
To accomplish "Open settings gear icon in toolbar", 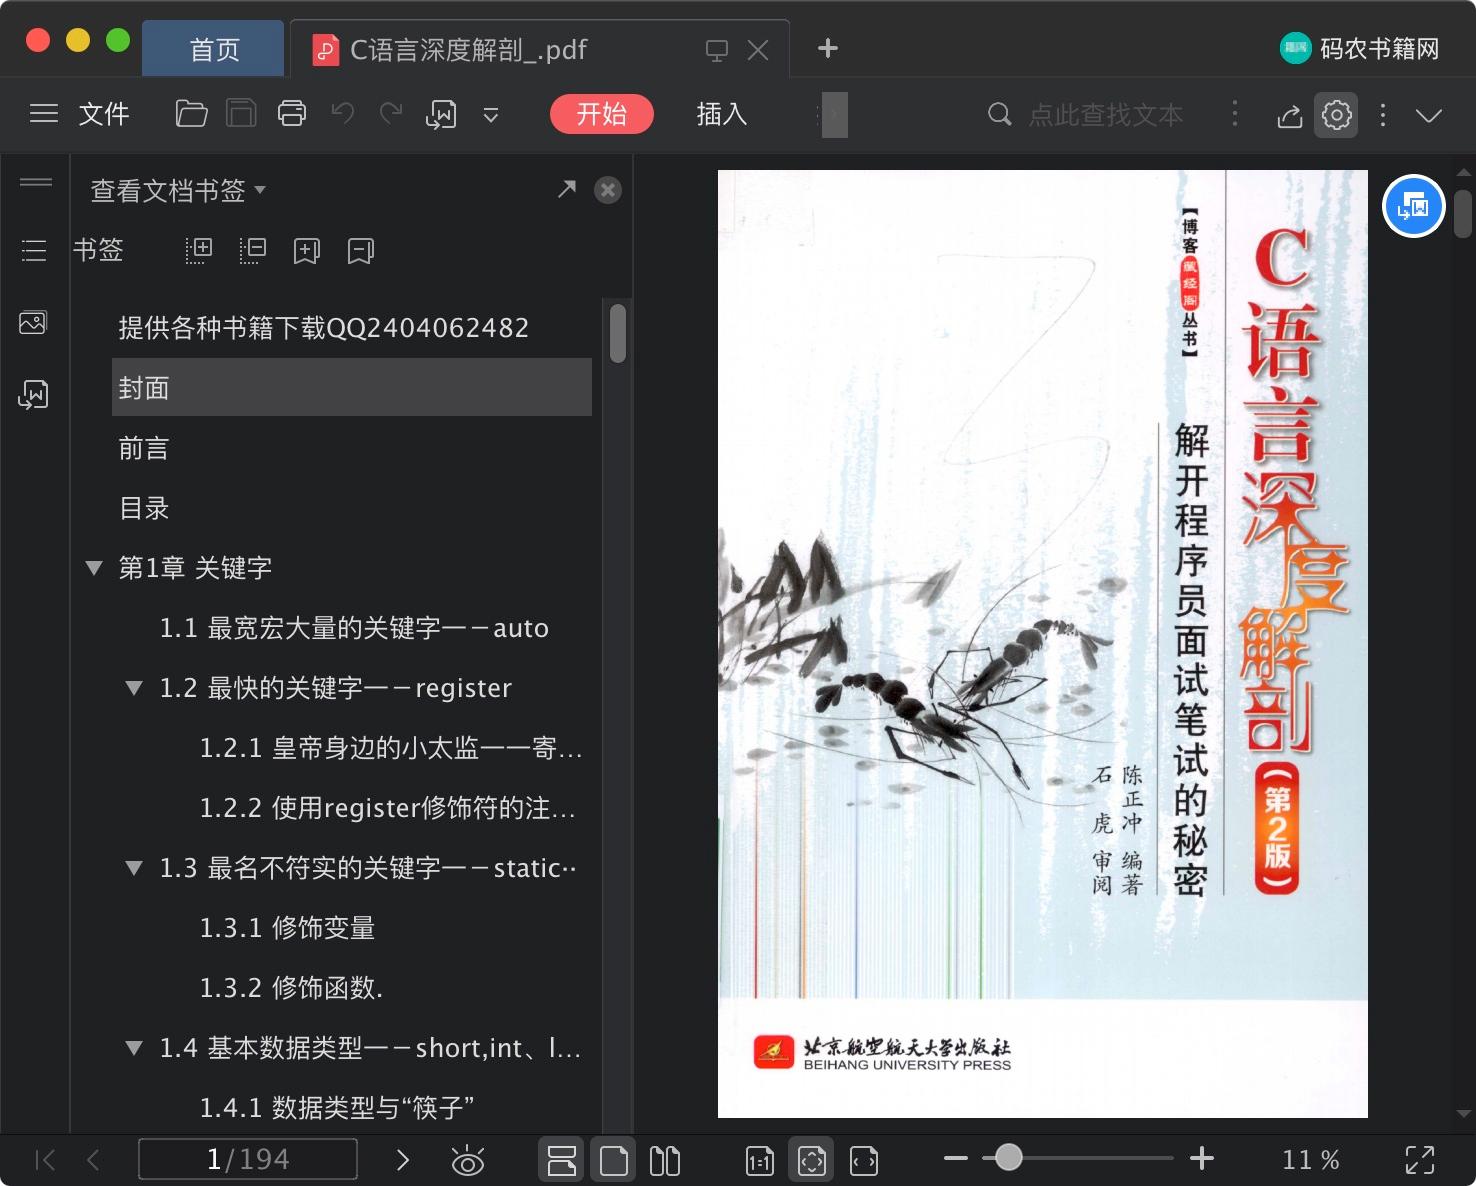I will (x=1337, y=115).
